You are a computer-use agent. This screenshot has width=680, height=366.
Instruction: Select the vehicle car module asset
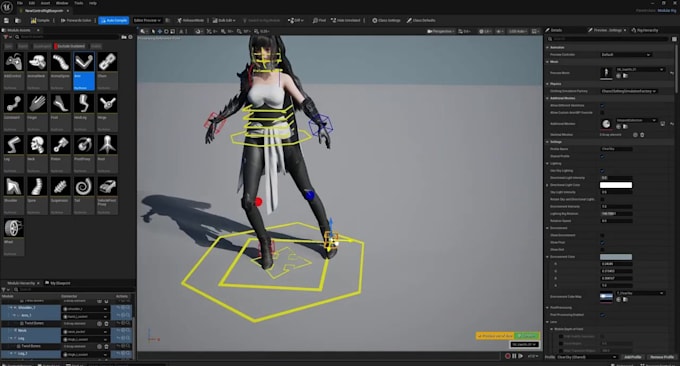point(107,196)
